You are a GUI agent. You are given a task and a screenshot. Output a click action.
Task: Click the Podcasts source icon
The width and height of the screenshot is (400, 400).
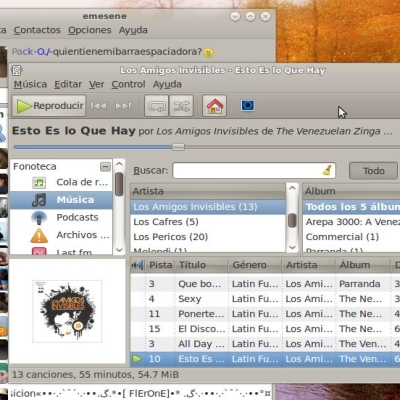click(x=39, y=218)
